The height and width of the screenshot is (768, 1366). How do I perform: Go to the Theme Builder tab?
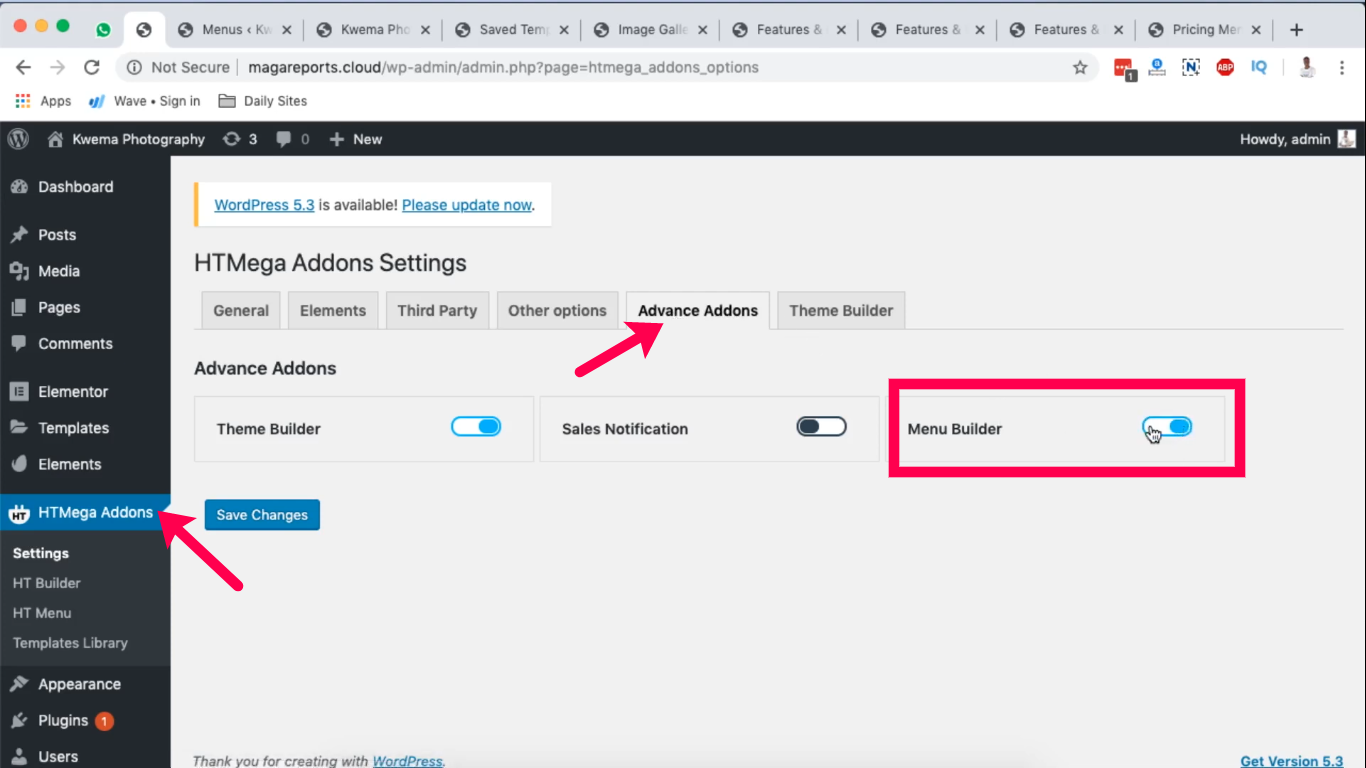pyautogui.click(x=841, y=310)
